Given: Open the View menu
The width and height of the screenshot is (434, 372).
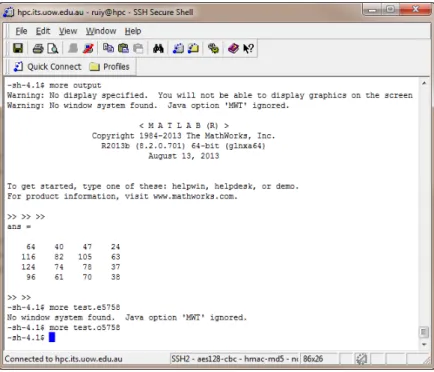Looking at the screenshot, I should point(68,31).
